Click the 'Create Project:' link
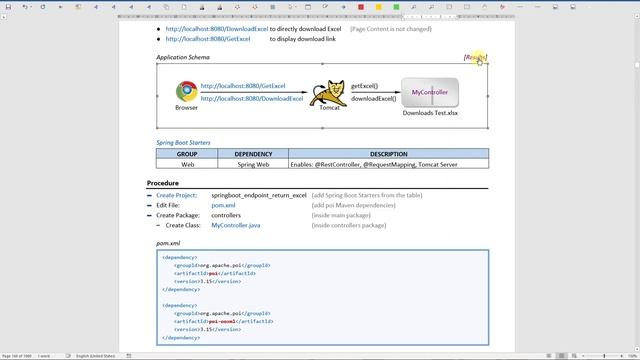640x360 pixels. pos(176,195)
